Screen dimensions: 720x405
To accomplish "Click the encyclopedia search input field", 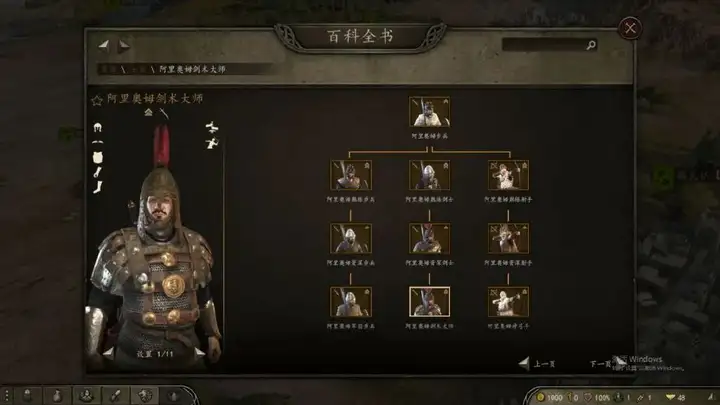I will click(x=544, y=45).
